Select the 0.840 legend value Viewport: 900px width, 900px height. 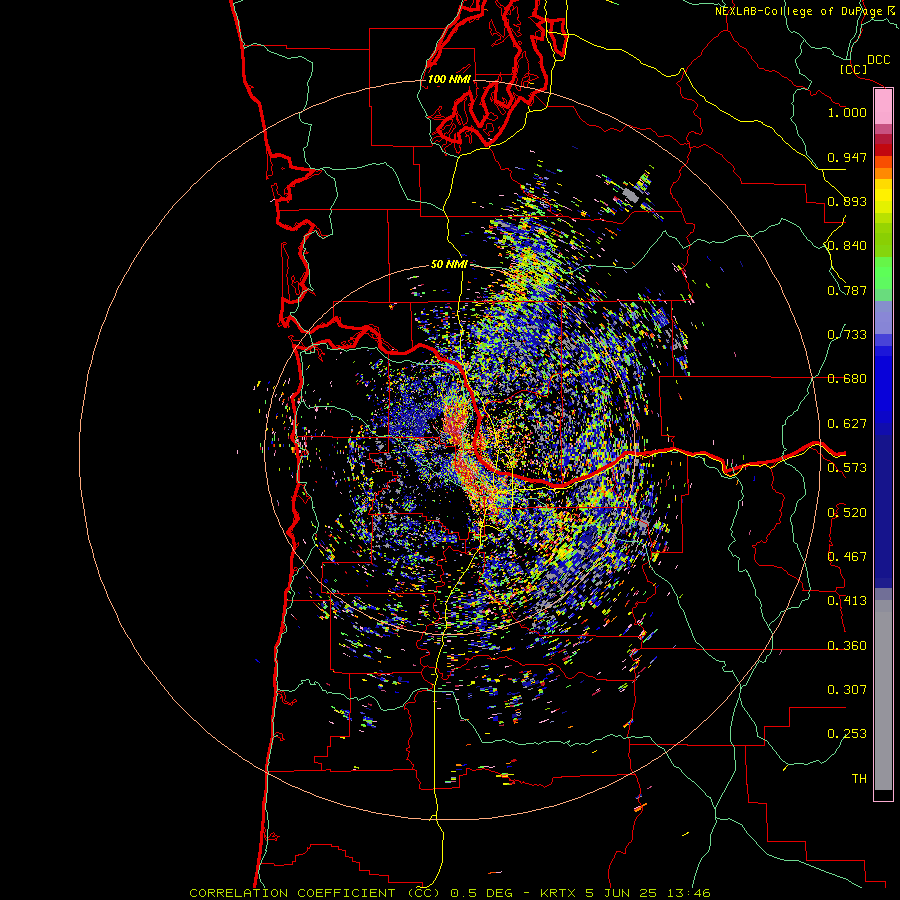(847, 246)
